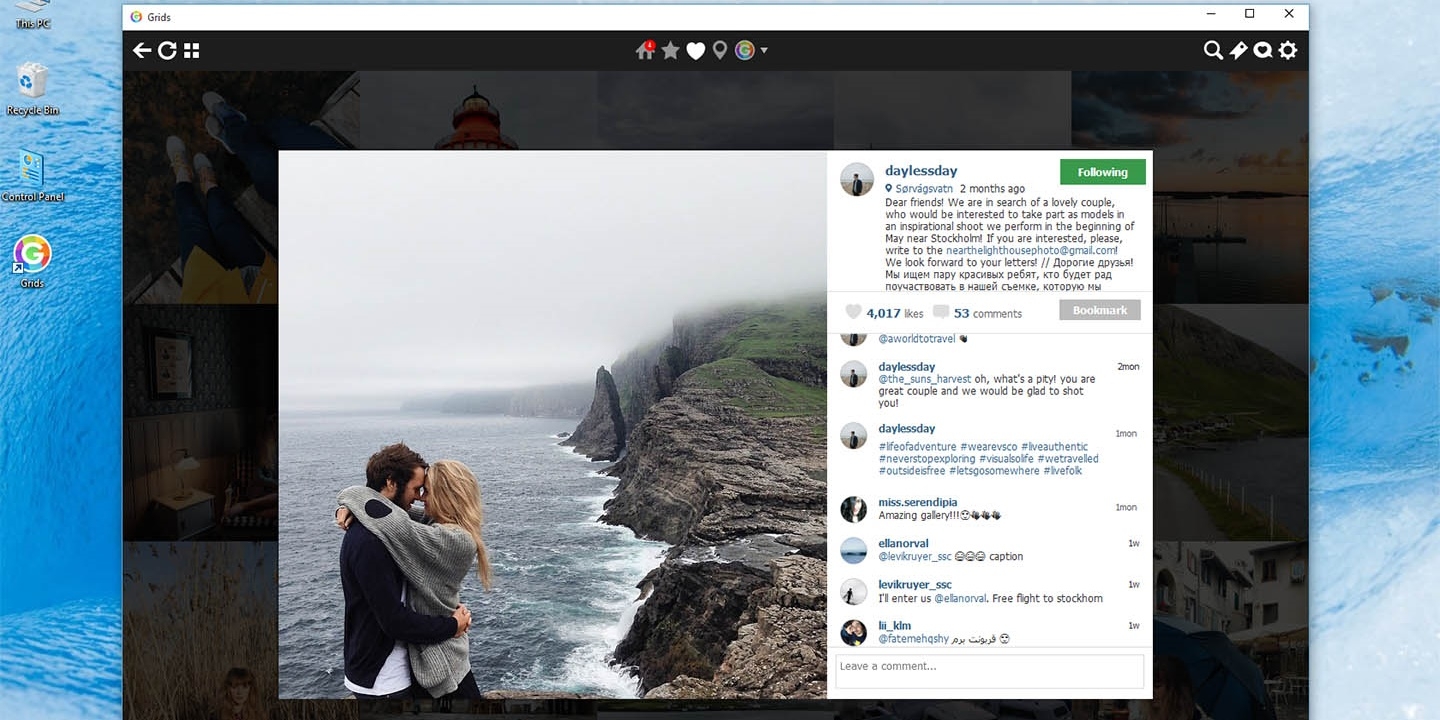Open the home feed with notification badge

(645, 50)
